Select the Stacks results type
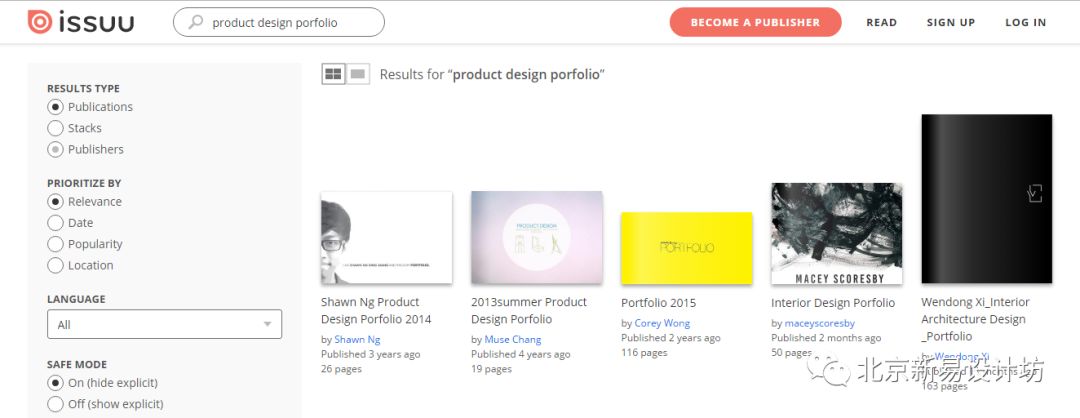Viewport: 1080px width, 418px height. (x=55, y=128)
